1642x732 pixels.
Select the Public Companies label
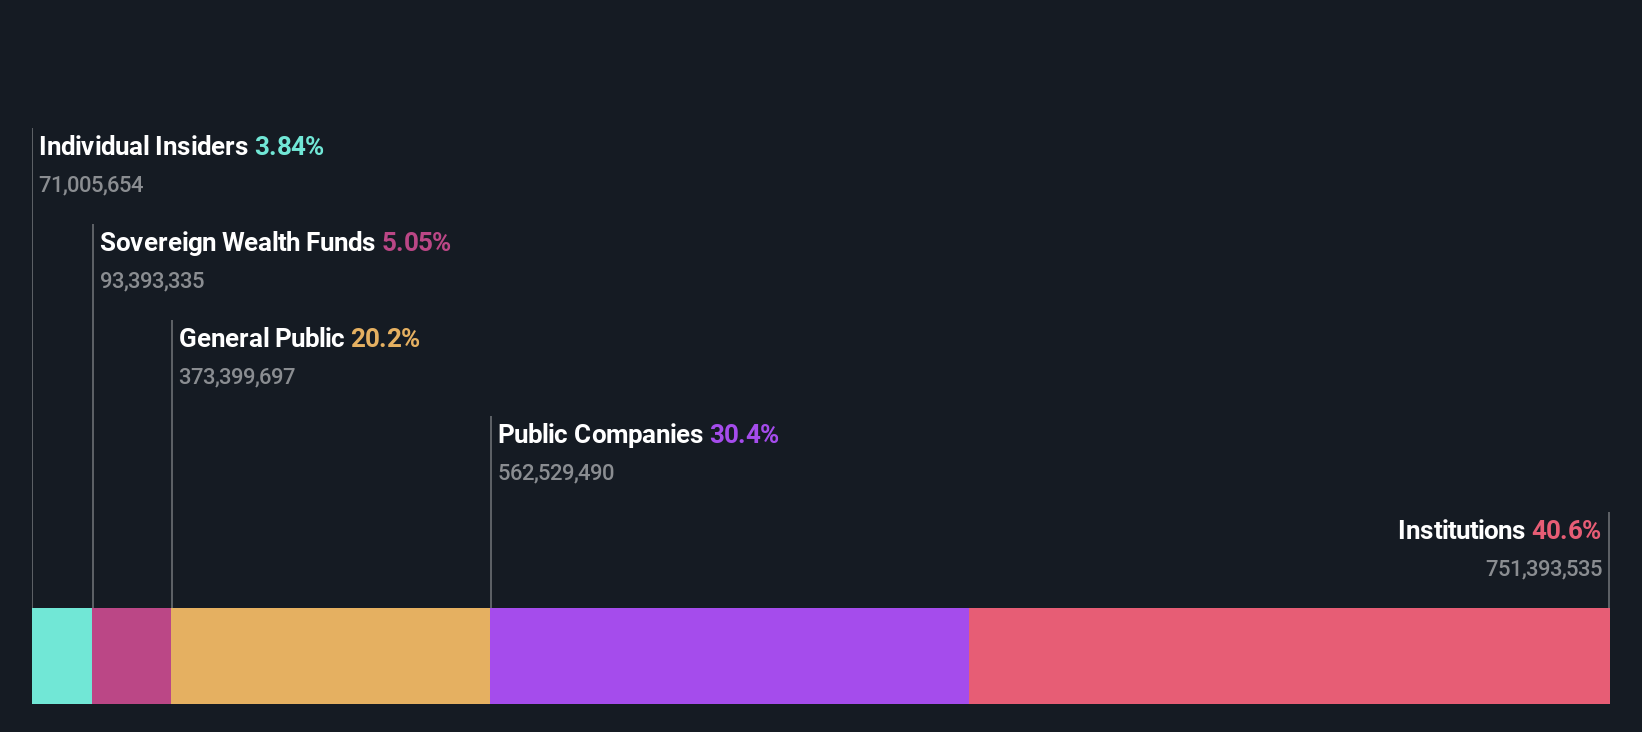600,434
